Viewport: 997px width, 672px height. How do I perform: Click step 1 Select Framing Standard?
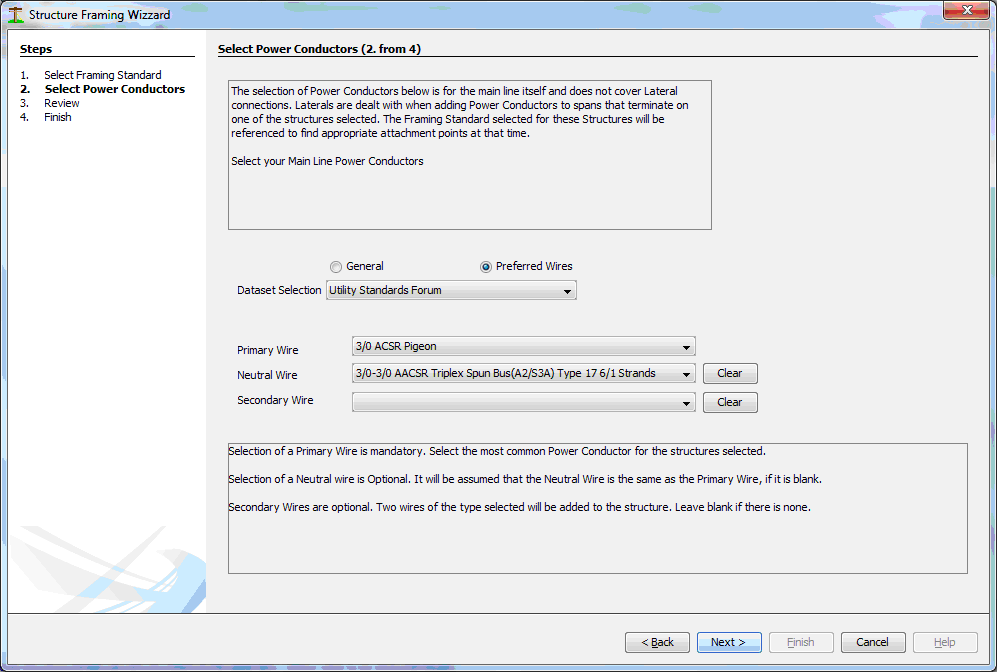pos(102,75)
